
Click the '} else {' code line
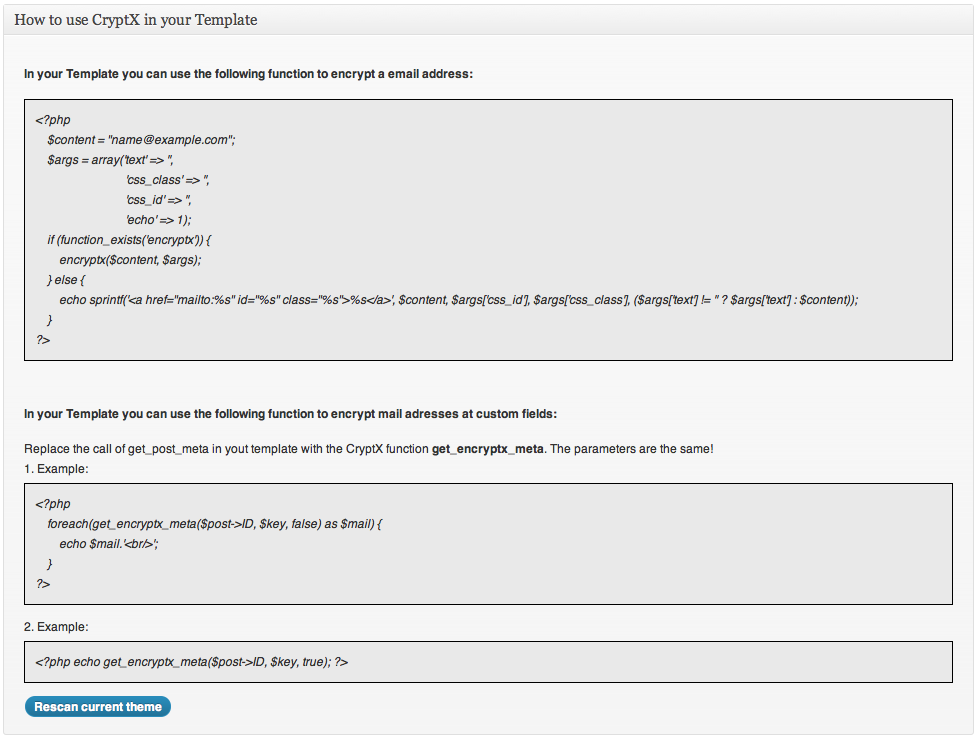tap(66, 280)
